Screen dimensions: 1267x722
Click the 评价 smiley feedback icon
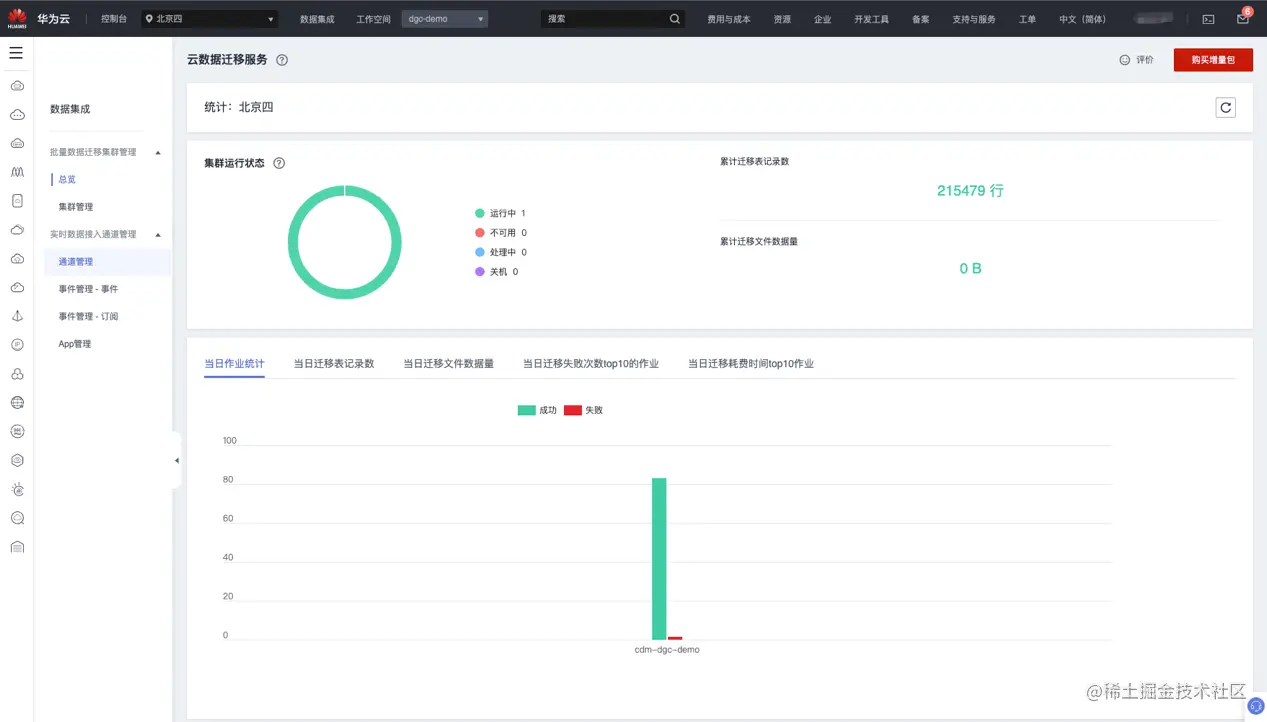(1125, 60)
